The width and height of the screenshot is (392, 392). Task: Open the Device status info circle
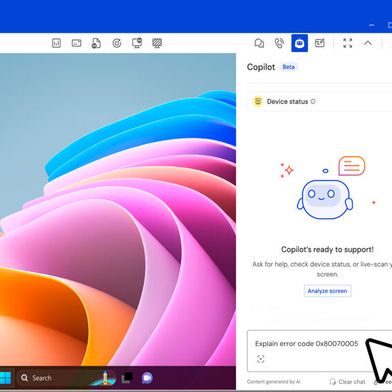313,101
